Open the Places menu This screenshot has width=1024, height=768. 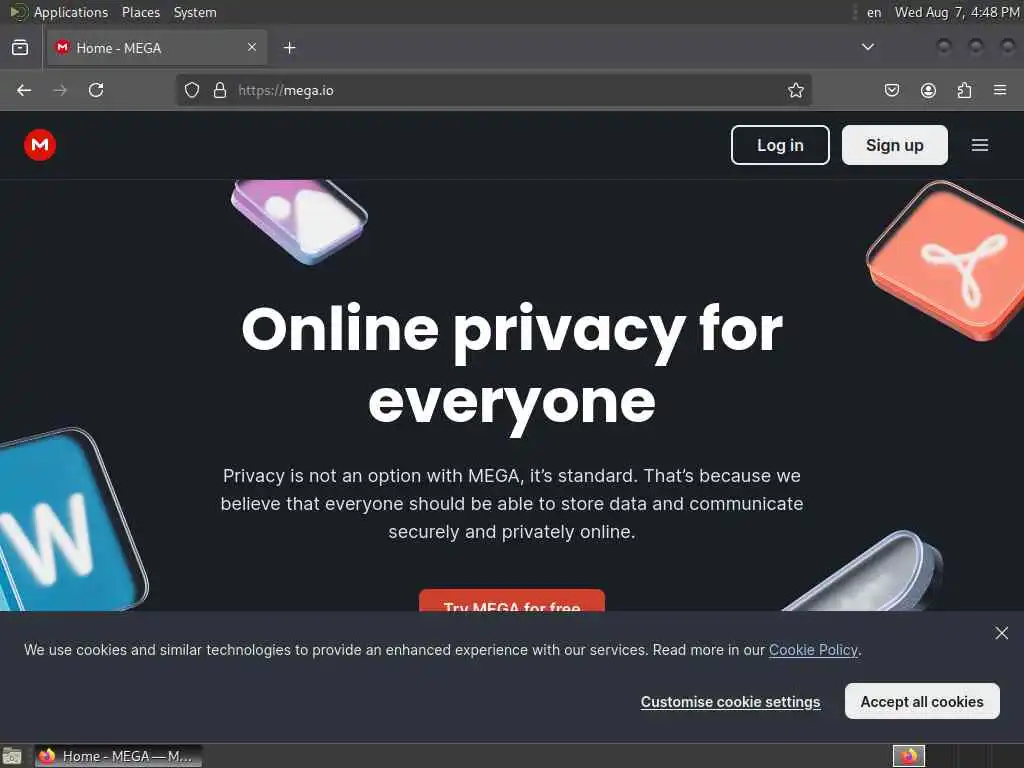[141, 12]
